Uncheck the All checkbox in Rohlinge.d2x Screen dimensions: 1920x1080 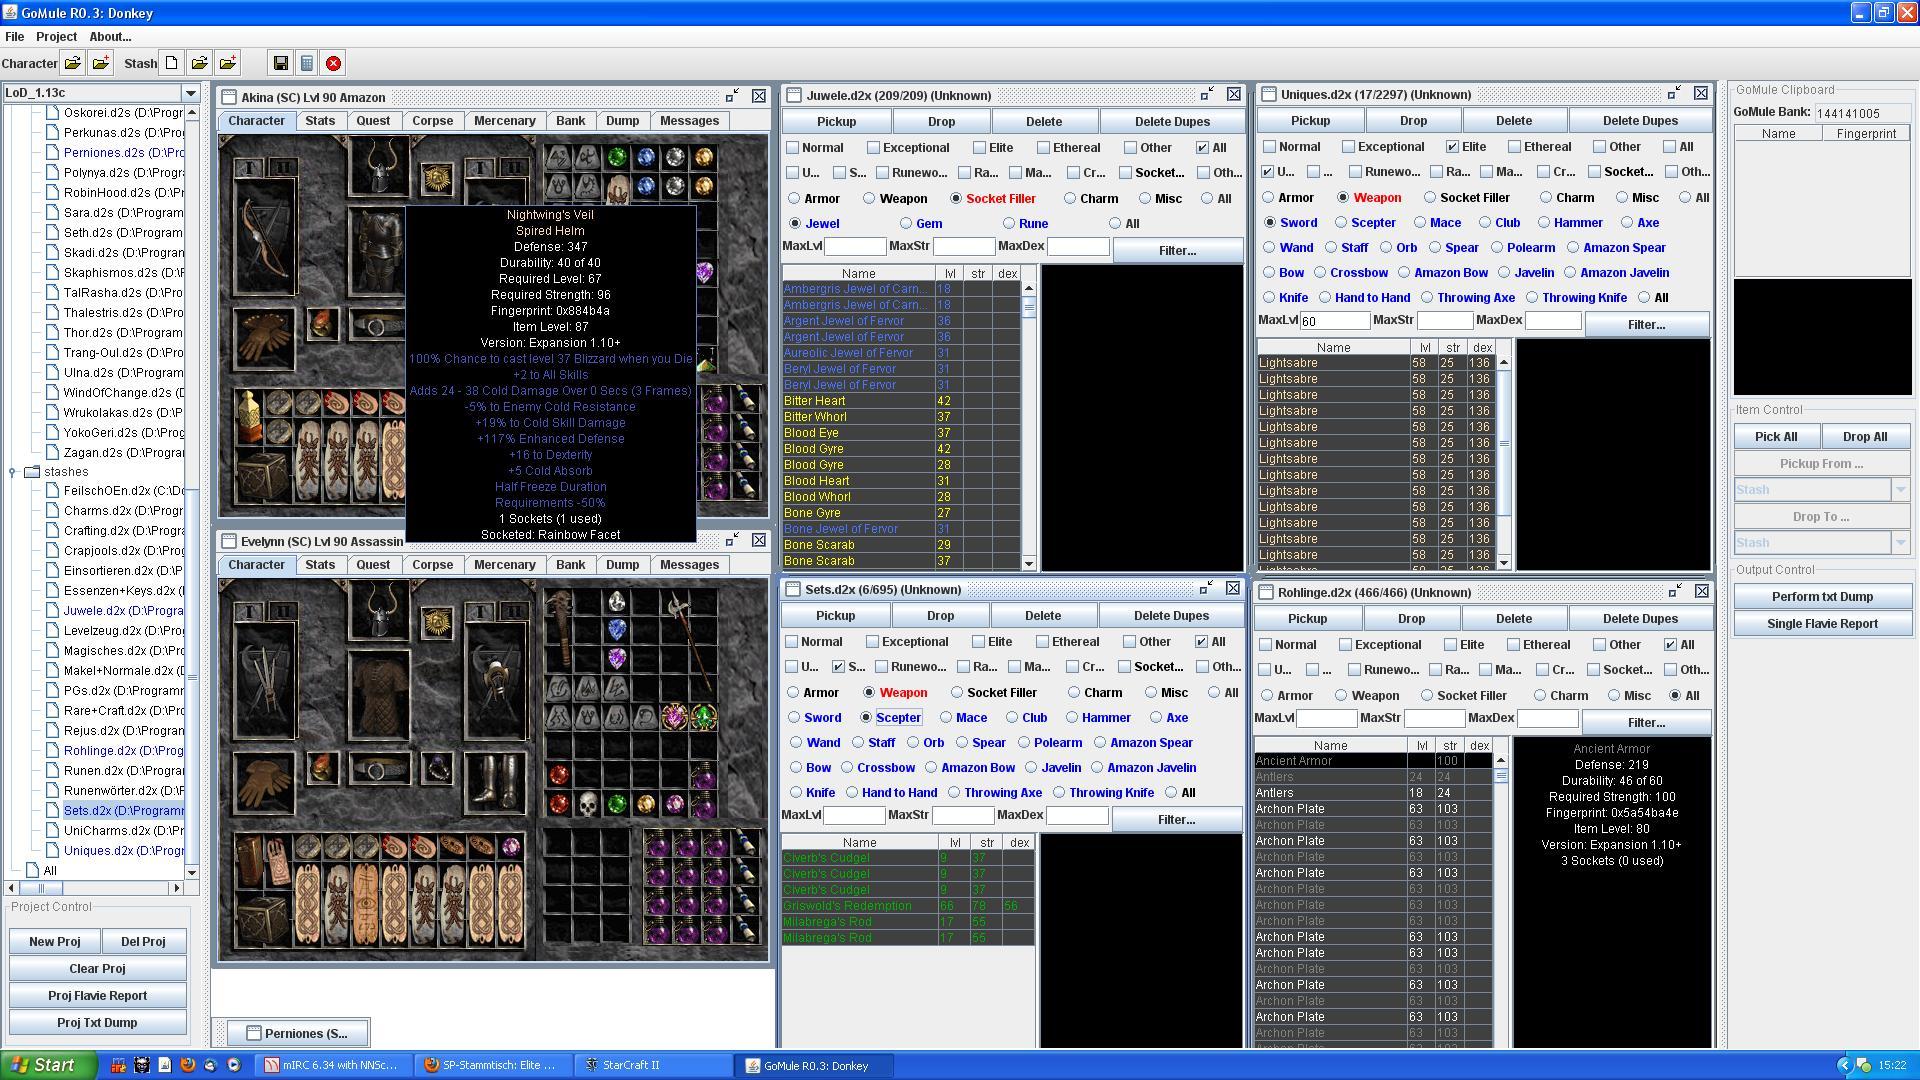coord(1670,644)
